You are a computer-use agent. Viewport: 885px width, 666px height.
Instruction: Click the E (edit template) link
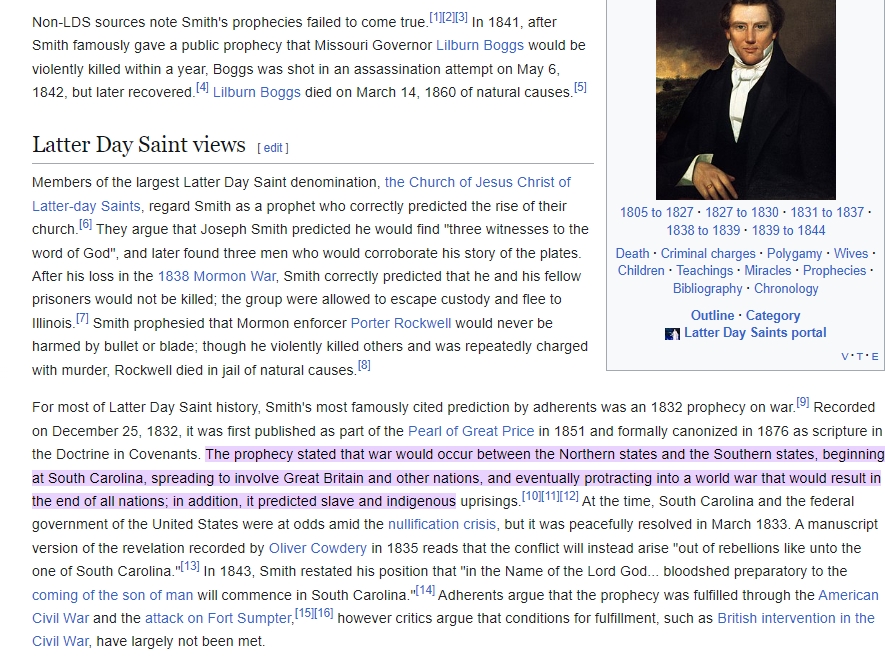[875, 356]
